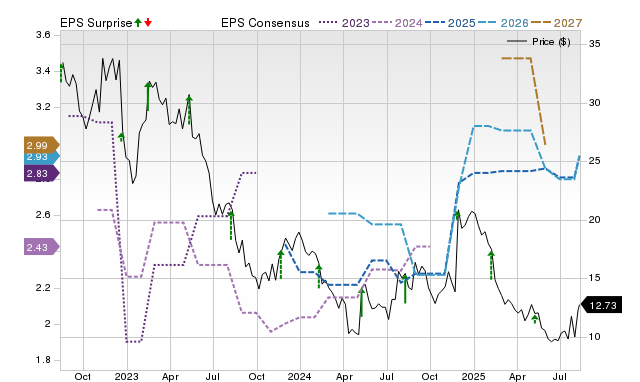Select the 2025 consensus legend entry
Viewport: 640px width, 382px height.
pos(450,23)
